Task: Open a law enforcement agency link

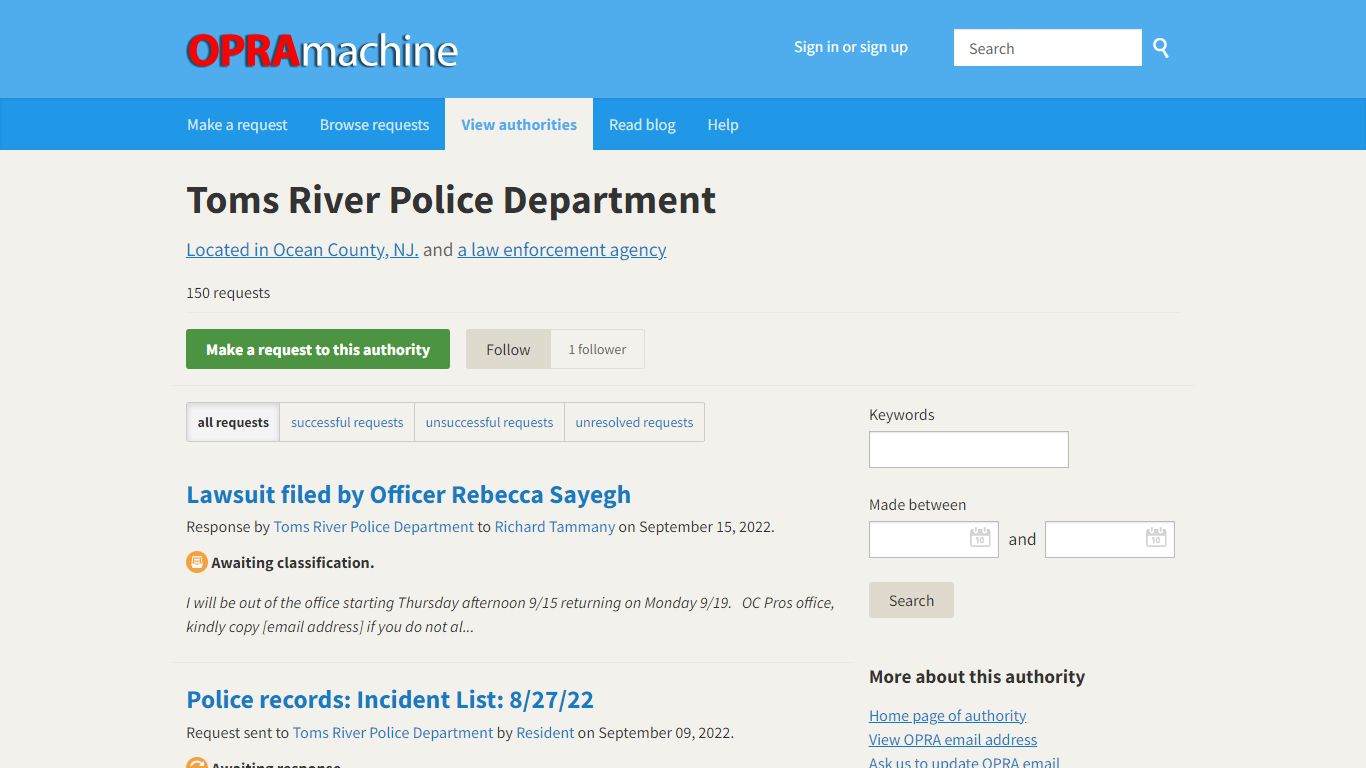Action: [x=562, y=250]
